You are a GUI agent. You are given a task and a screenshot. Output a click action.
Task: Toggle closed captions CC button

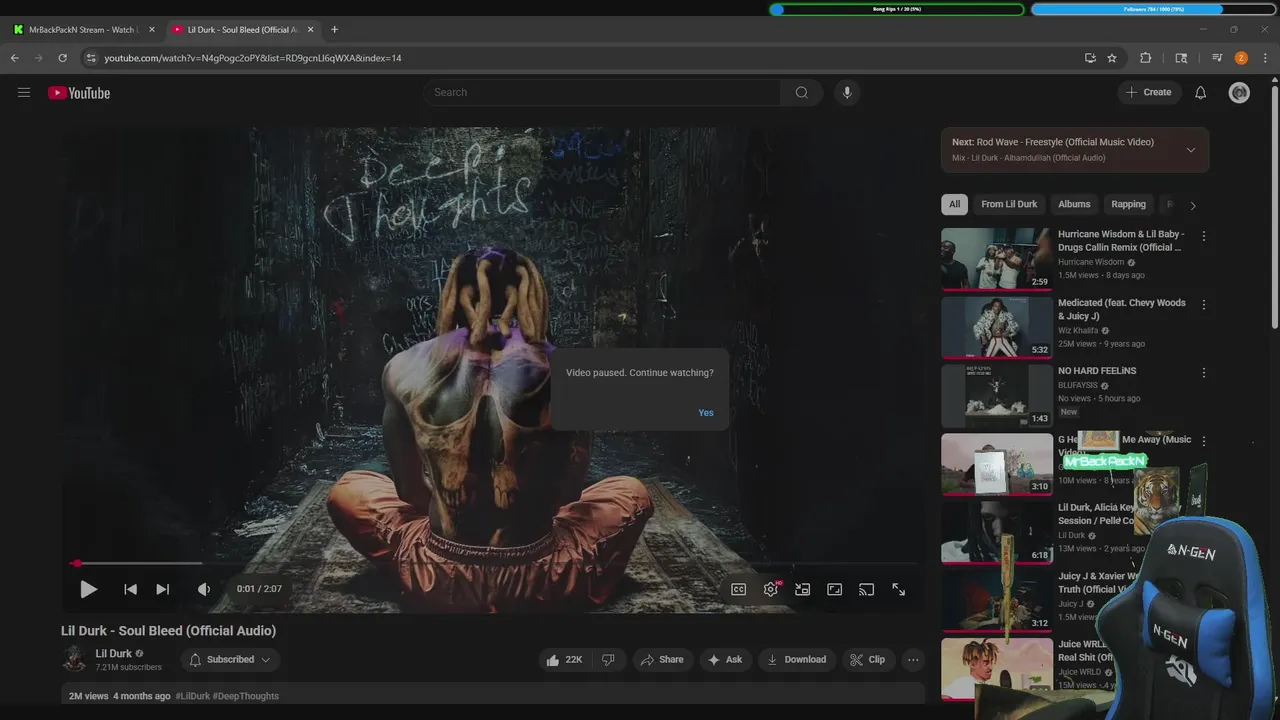click(x=739, y=590)
